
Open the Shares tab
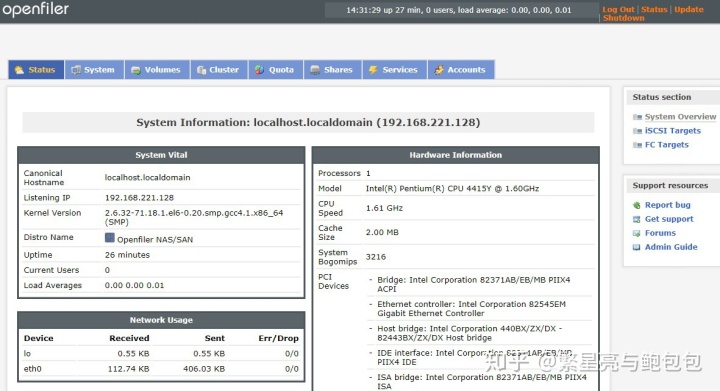pos(332,70)
